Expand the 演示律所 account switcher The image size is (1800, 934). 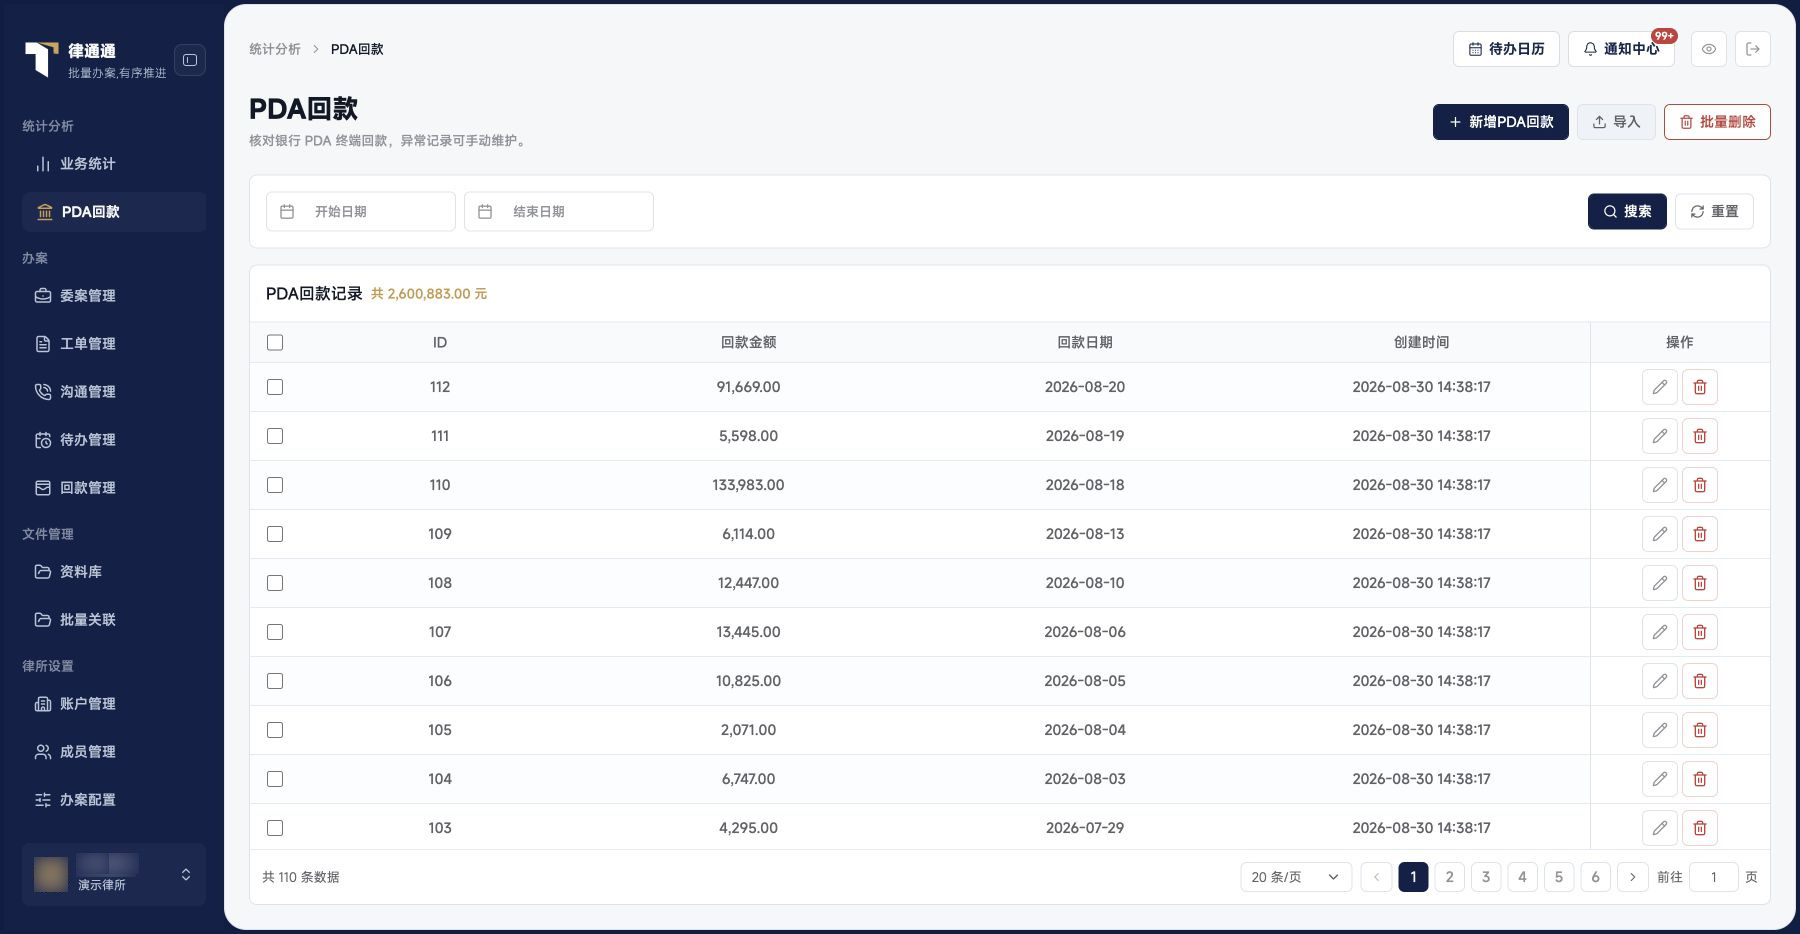pos(114,874)
